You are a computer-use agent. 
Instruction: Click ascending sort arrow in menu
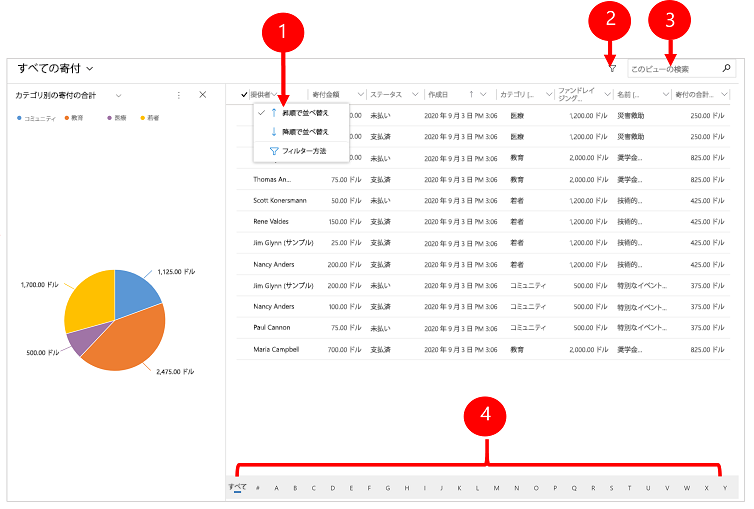(274, 112)
